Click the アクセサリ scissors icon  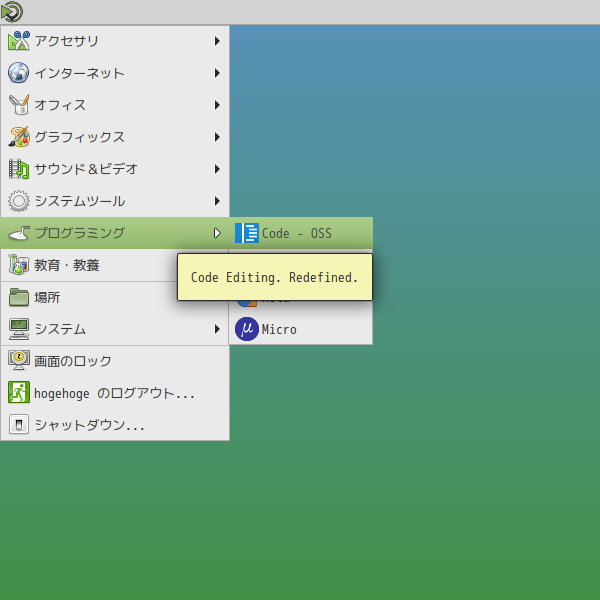(x=19, y=41)
